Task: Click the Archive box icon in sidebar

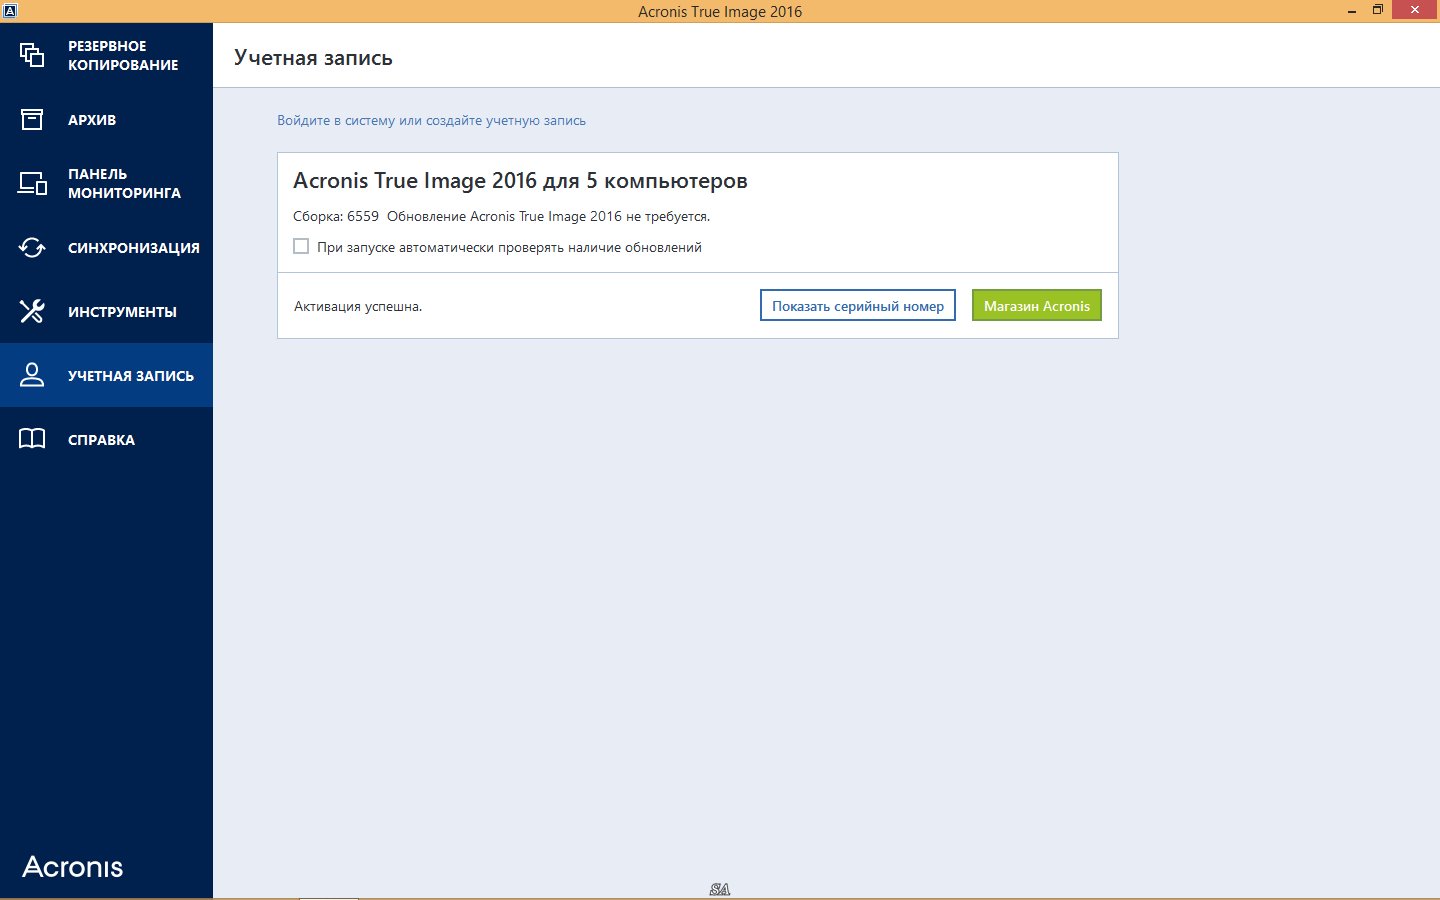Action: [x=32, y=120]
